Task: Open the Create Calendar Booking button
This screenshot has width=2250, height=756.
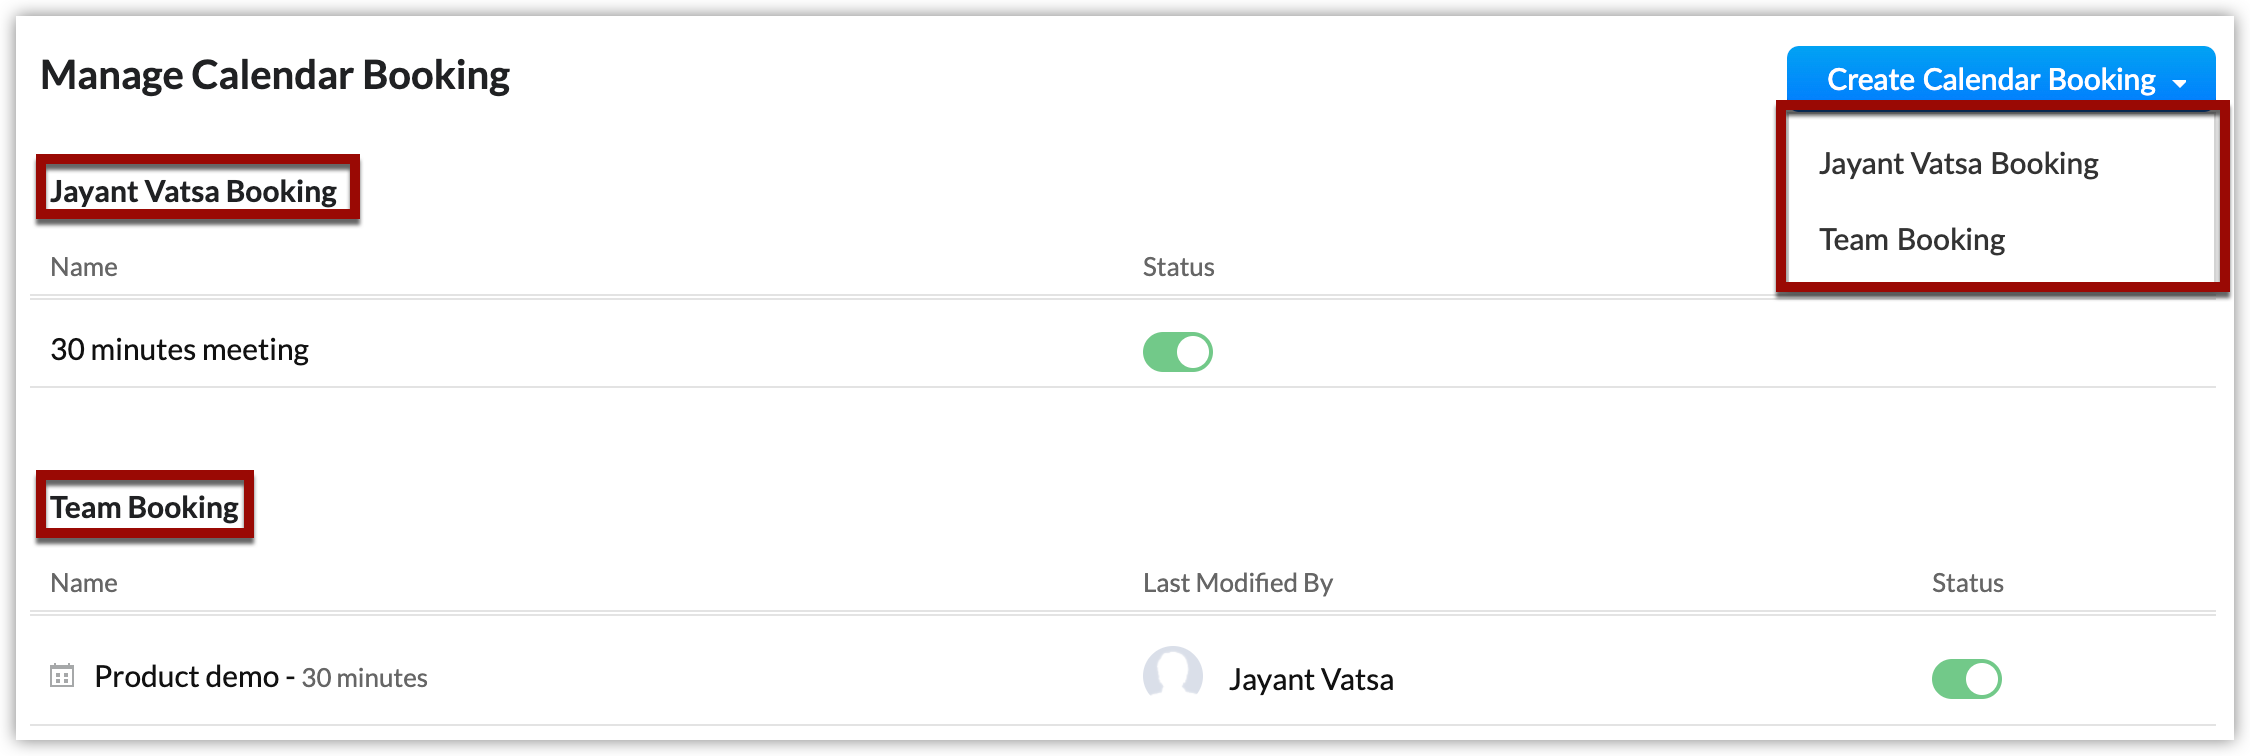Action: 1990,79
